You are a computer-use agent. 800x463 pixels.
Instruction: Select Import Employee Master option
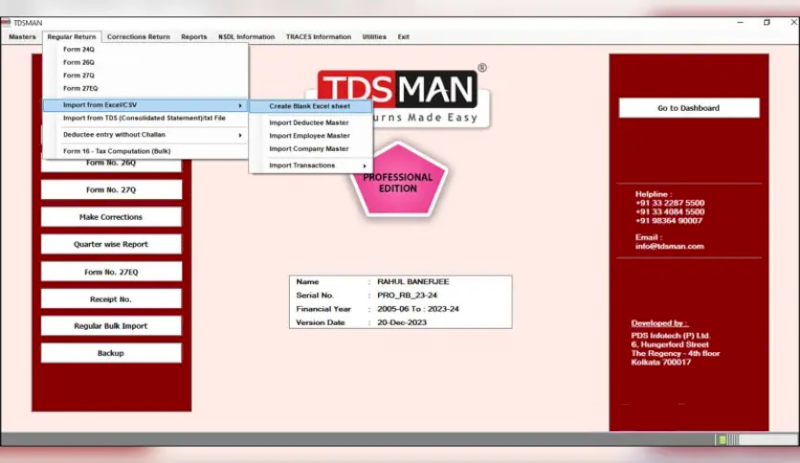point(311,136)
